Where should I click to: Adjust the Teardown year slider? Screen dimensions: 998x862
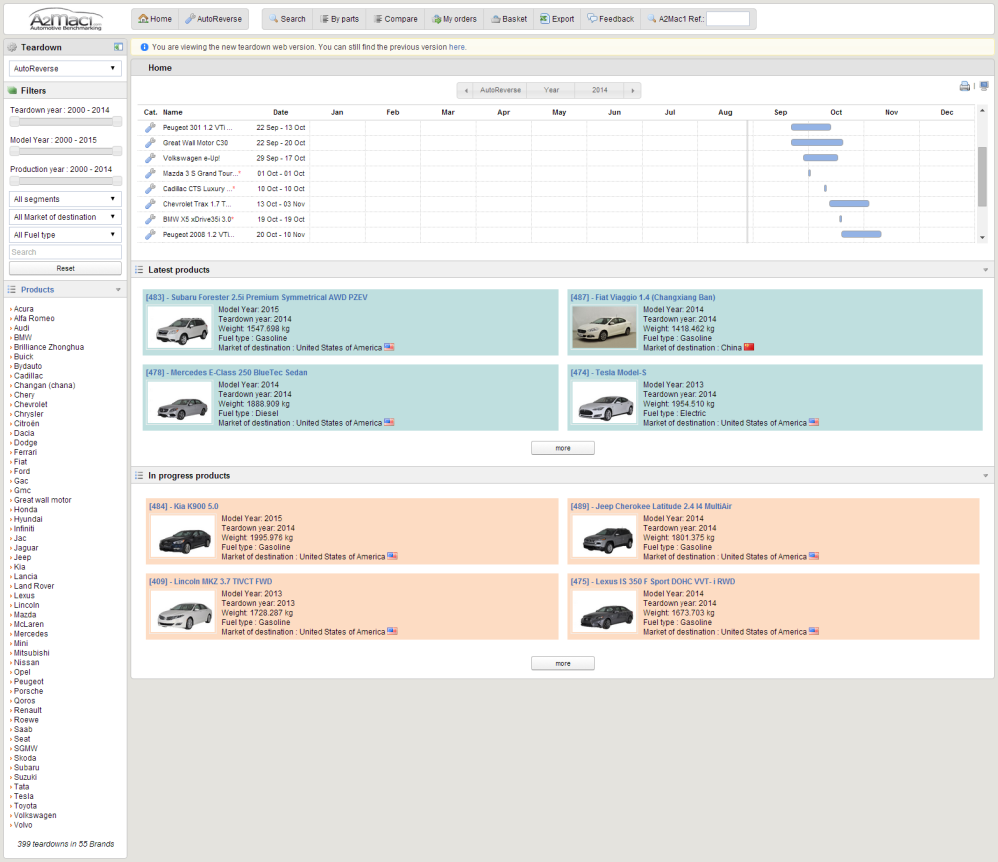[65, 122]
